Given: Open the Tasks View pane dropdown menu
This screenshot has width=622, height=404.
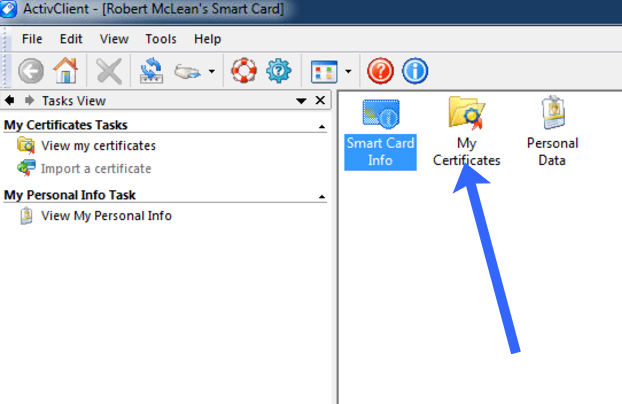Looking at the screenshot, I should 301,101.
